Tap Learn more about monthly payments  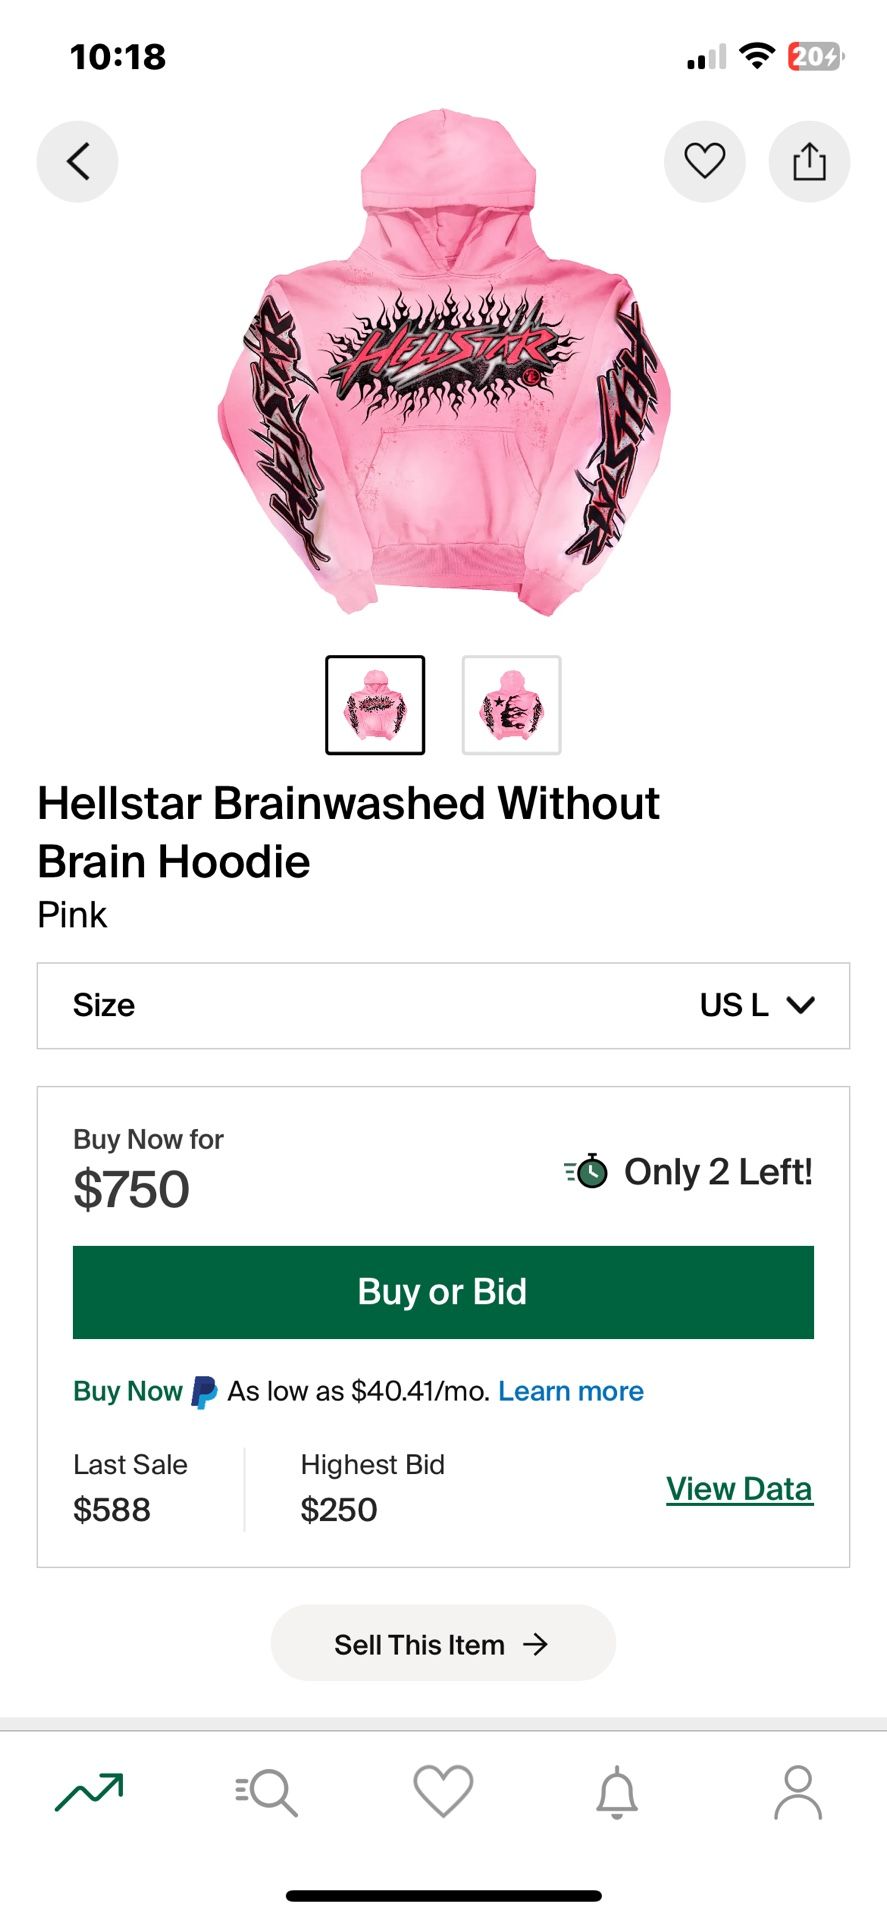[570, 1390]
